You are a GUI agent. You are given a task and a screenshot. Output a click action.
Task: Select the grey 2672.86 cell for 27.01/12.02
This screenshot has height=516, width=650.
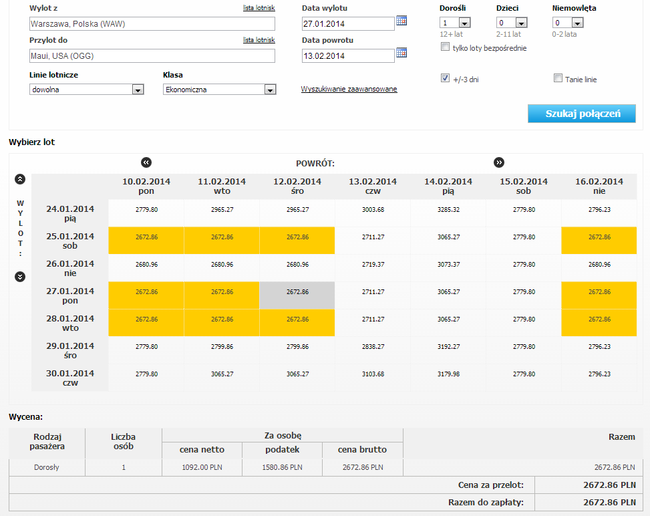pos(297,296)
